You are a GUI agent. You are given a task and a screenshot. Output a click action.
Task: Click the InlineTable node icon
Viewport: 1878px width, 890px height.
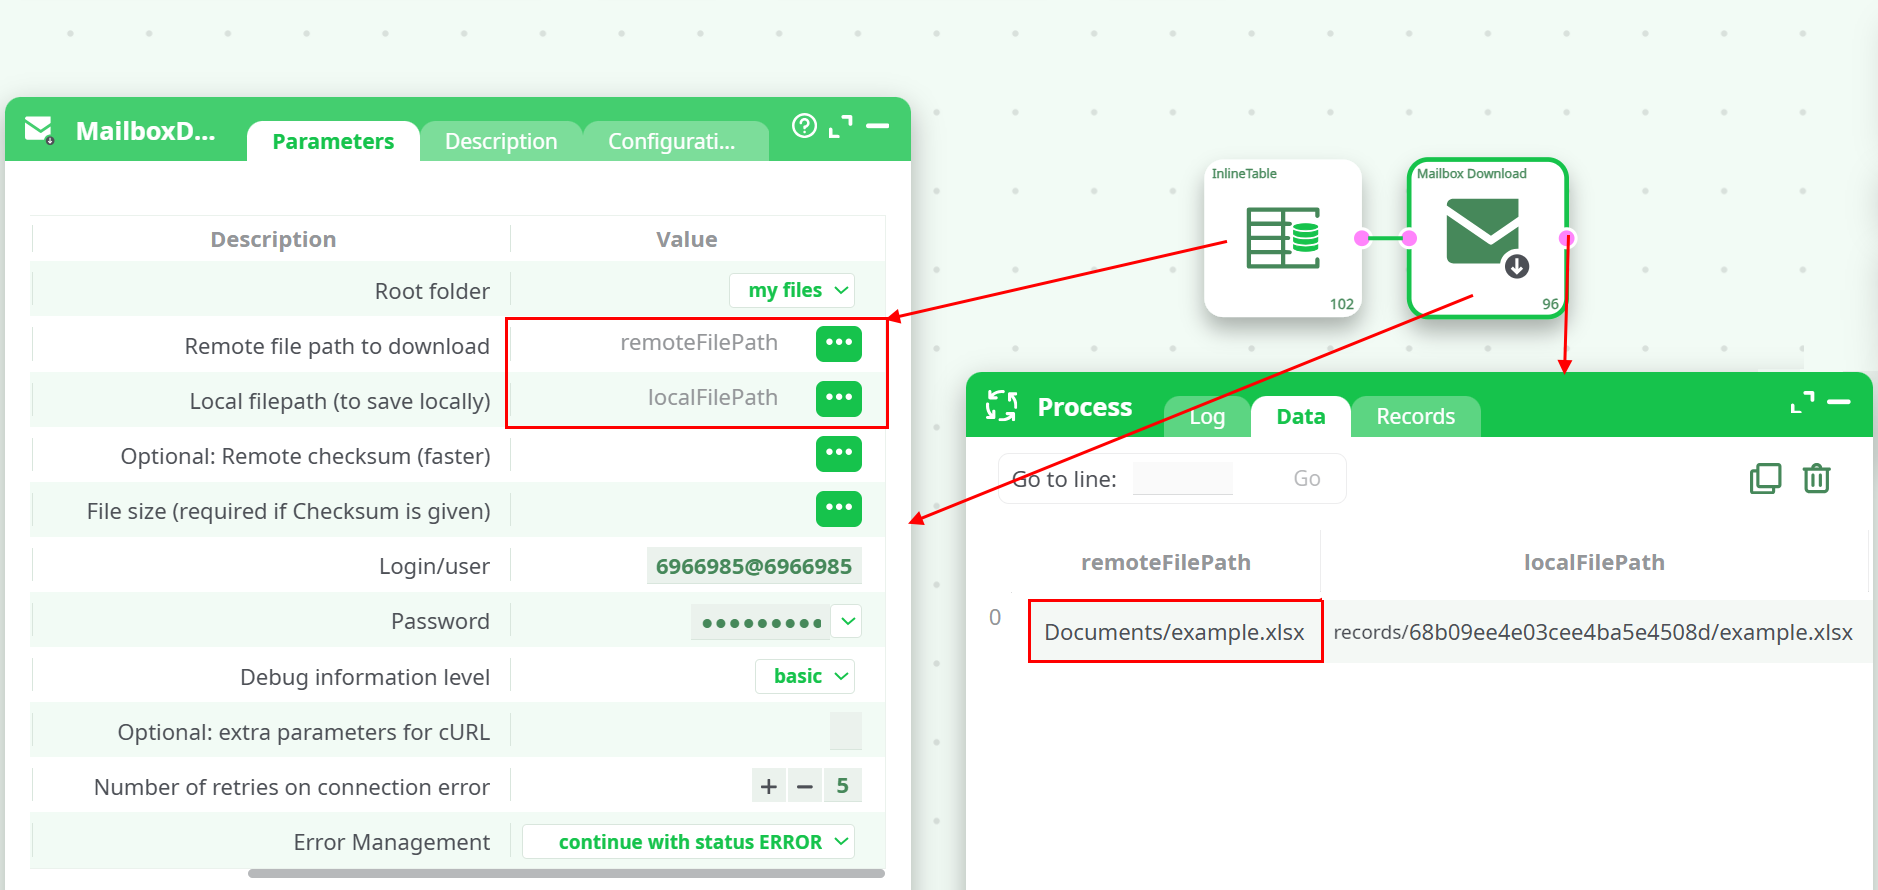pyautogui.click(x=1282, y=238)
